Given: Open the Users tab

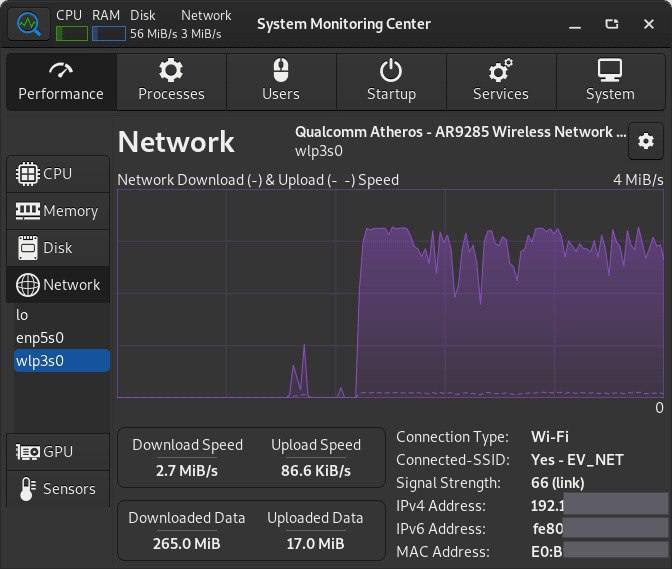Looking at the screenshot, I should click(281, 82).
